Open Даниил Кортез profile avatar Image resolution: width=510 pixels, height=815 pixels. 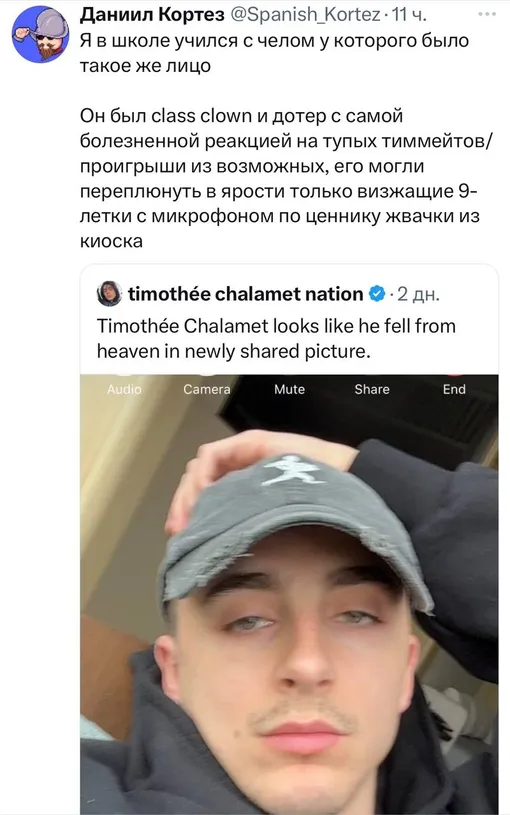[x=41, y=33]
